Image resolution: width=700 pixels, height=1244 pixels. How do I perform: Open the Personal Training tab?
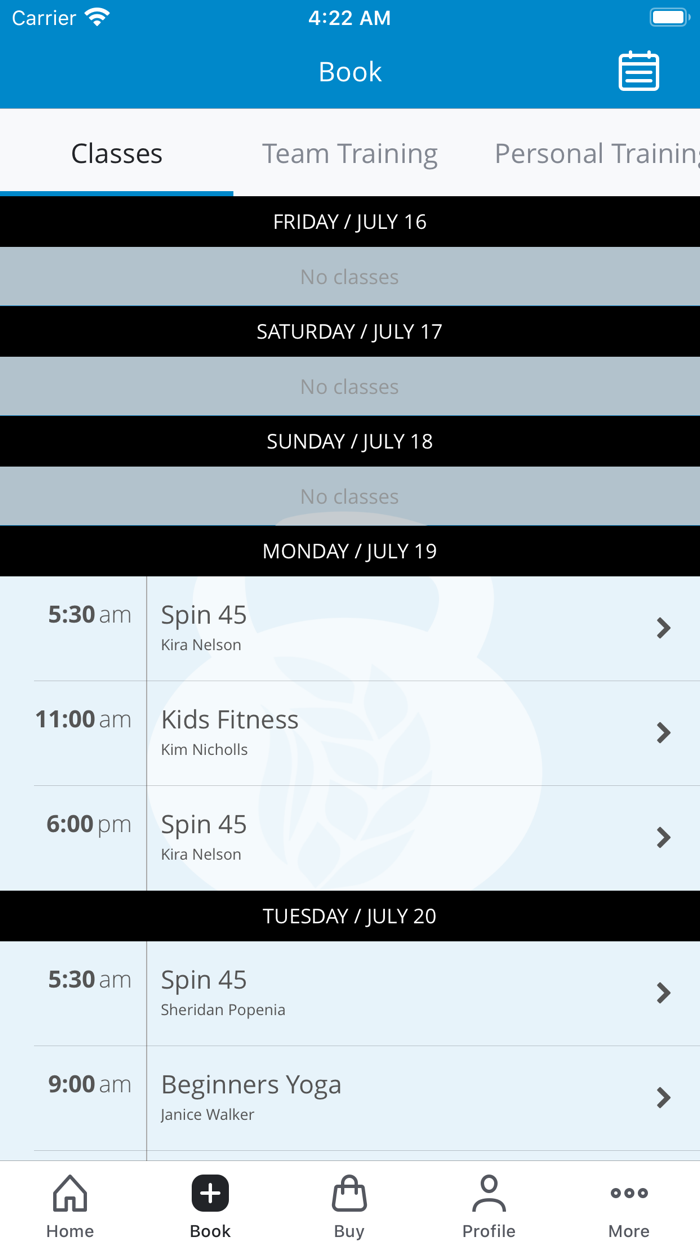[x=595, y=153]
